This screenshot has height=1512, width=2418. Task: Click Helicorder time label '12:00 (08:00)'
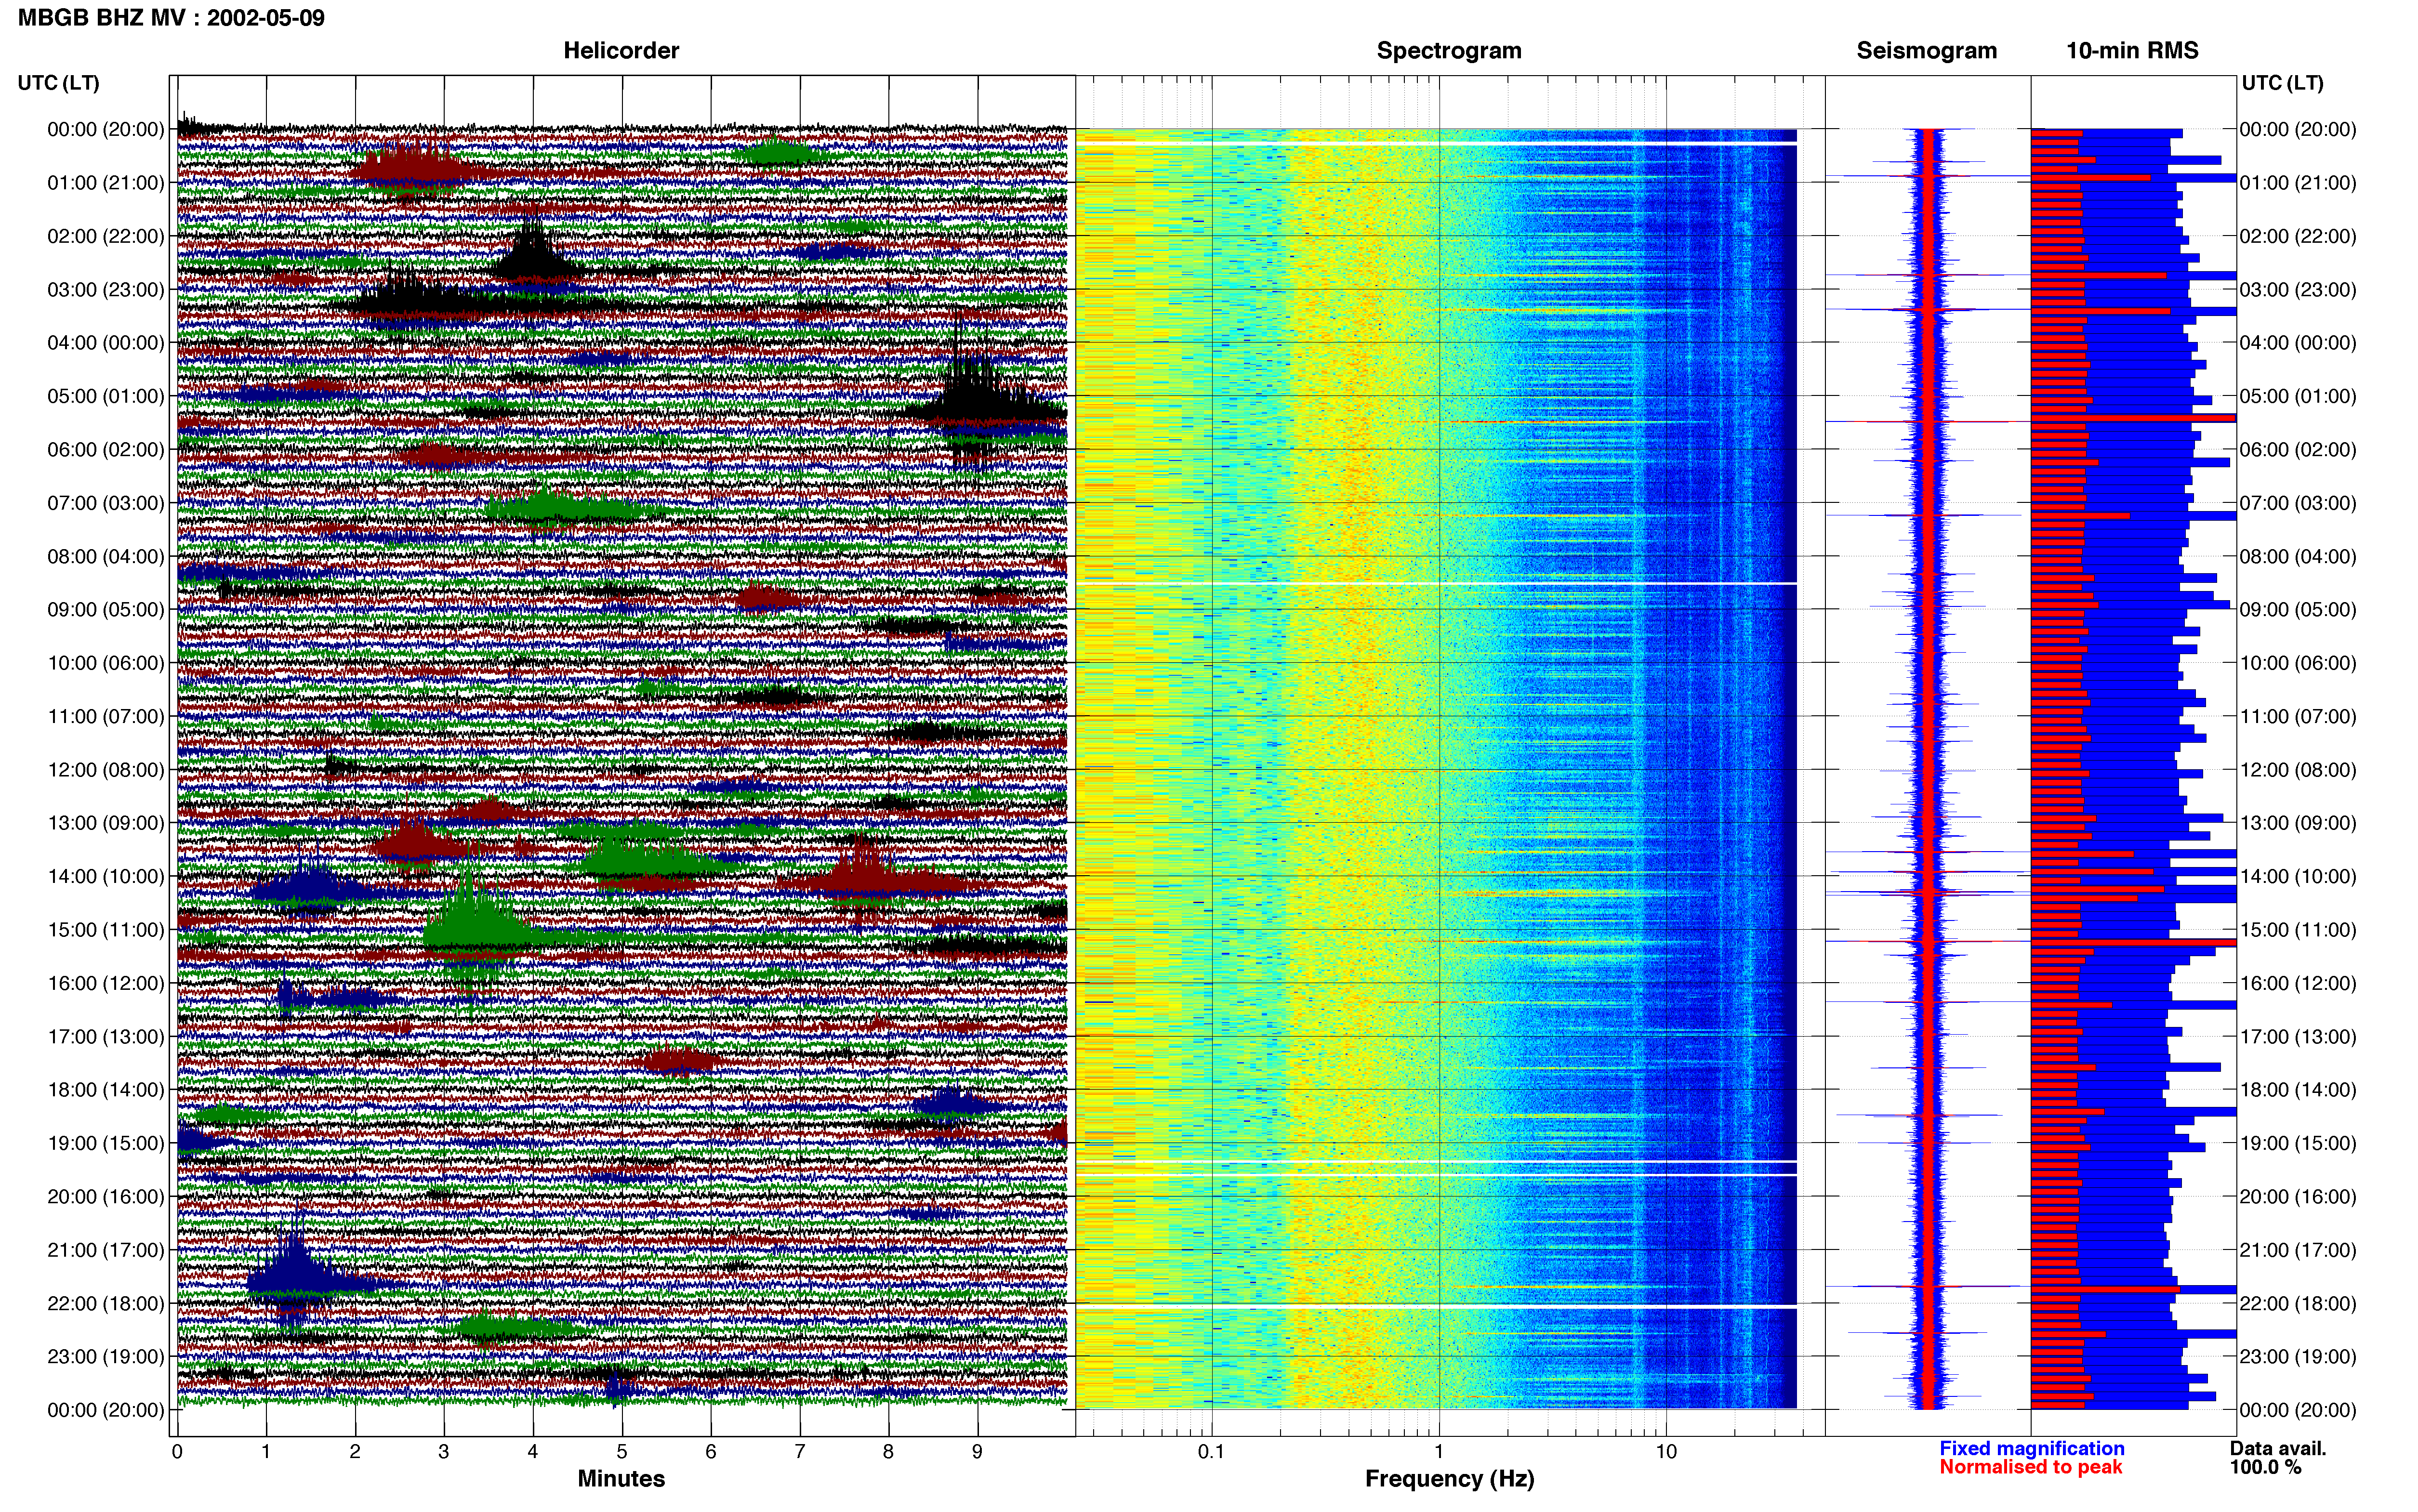pos(106,770)
